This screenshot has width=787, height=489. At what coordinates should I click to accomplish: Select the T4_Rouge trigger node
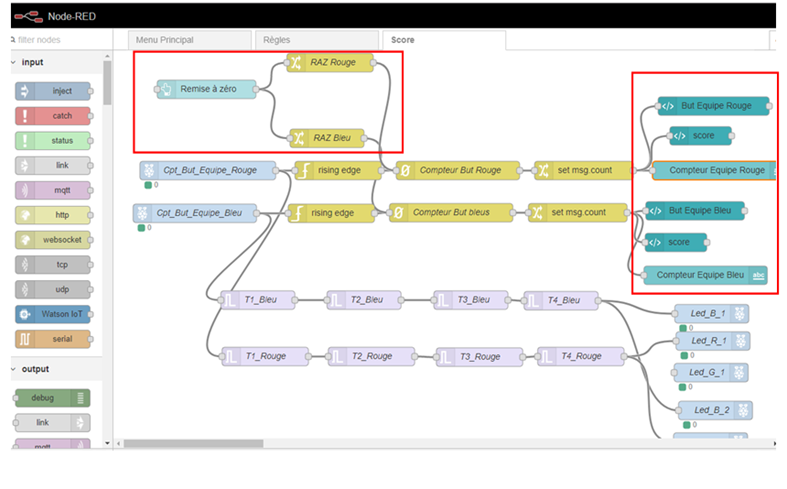[581, 356]
